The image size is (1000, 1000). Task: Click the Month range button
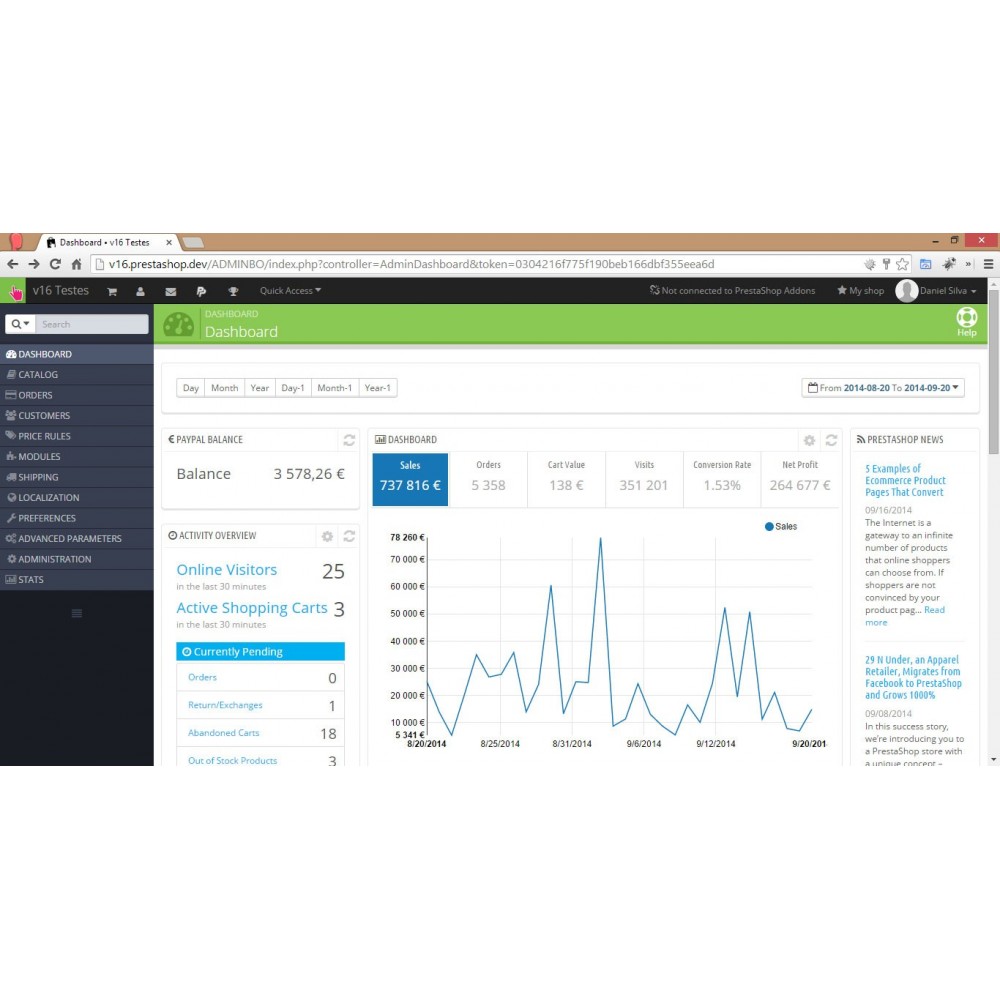tap(224, 388)
